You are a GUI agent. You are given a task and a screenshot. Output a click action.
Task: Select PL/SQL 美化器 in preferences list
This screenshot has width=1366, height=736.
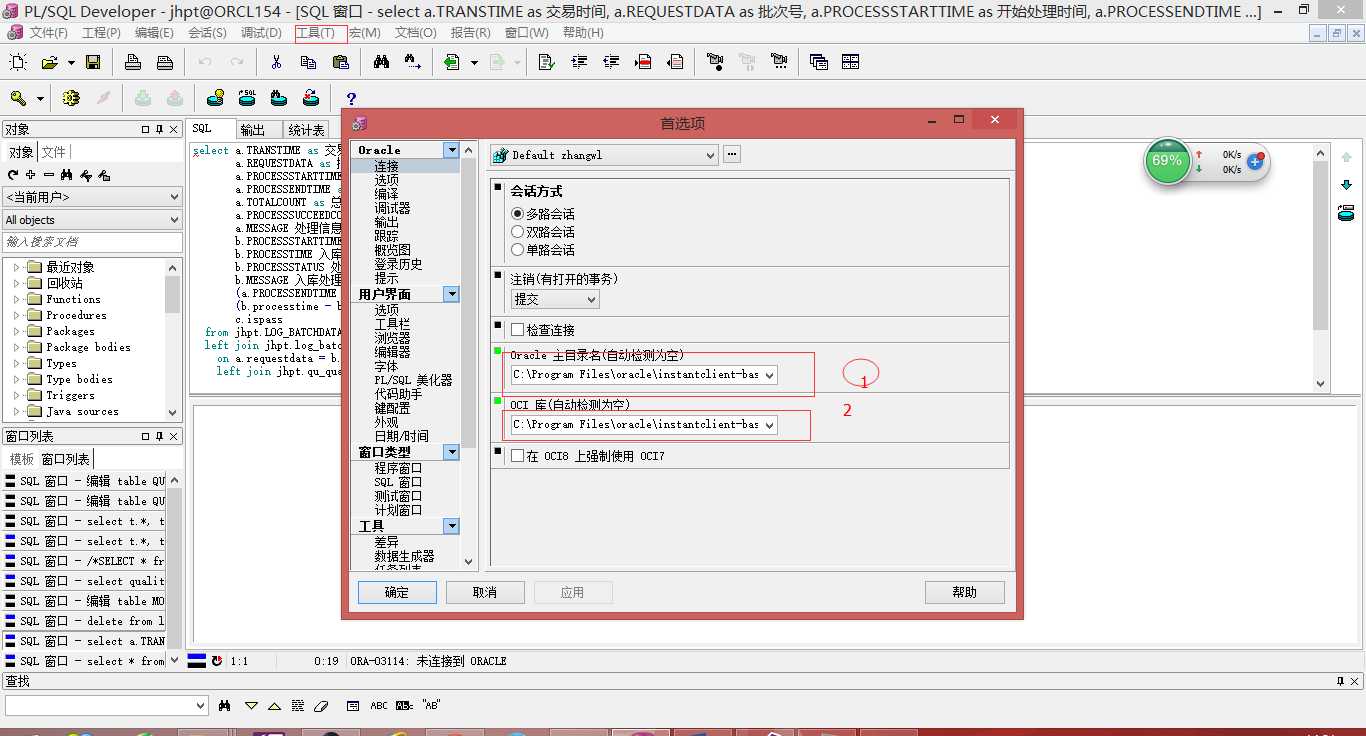[x=413, y=380]
